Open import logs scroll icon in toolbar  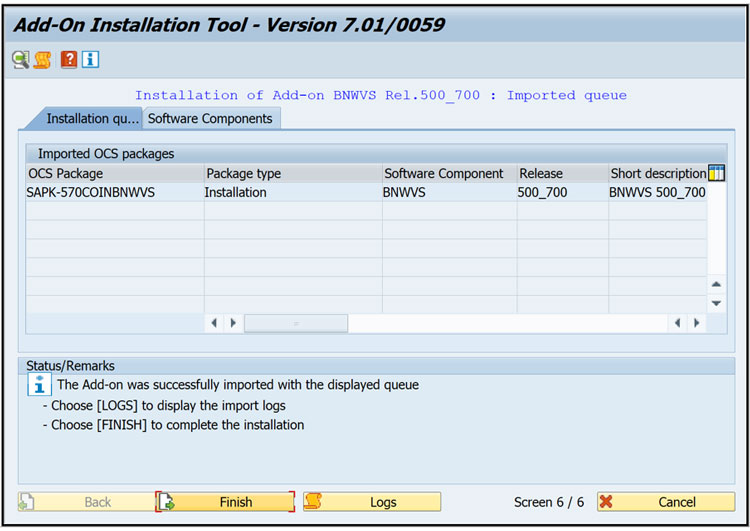click(x=43, y=60)
